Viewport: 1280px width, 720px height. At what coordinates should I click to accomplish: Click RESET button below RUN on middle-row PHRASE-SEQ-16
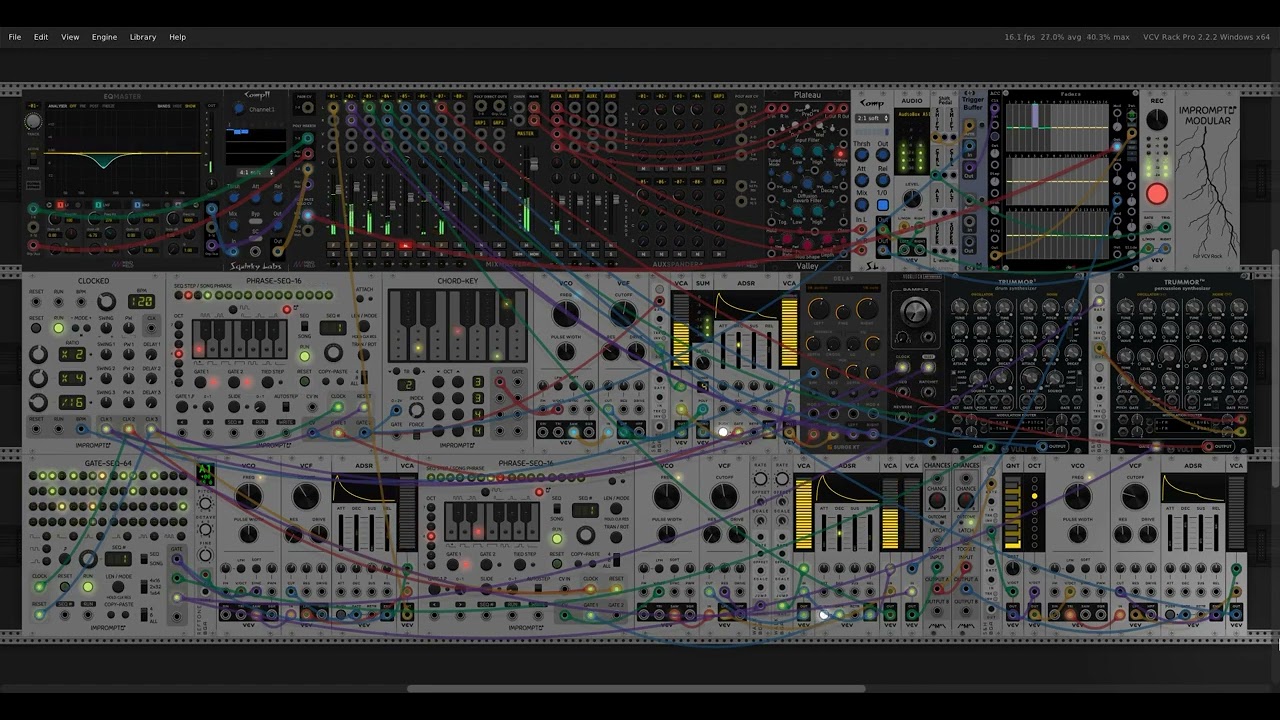point(304,381)
